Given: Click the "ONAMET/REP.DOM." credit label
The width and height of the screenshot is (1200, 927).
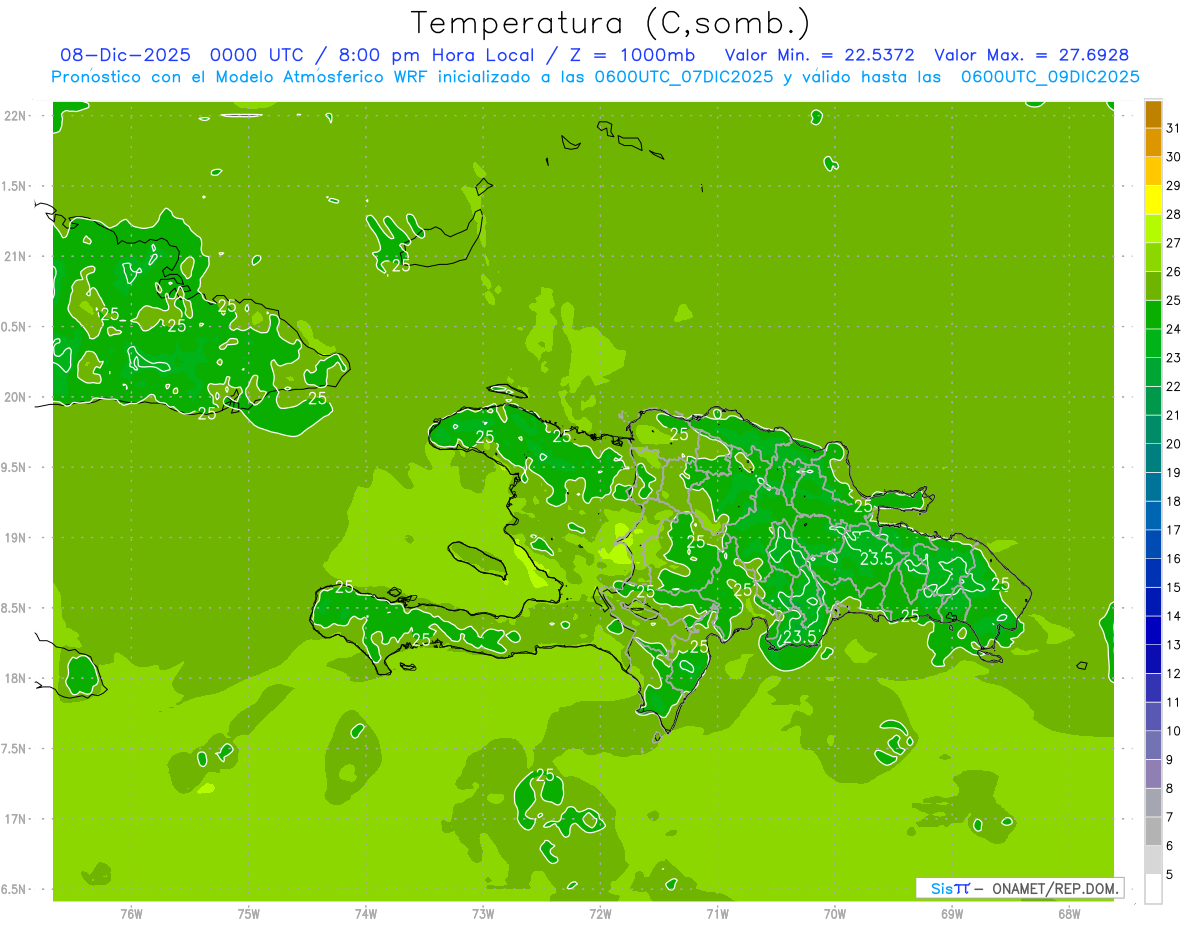Looking at the screenshot, I should (x=1056, y=888).
